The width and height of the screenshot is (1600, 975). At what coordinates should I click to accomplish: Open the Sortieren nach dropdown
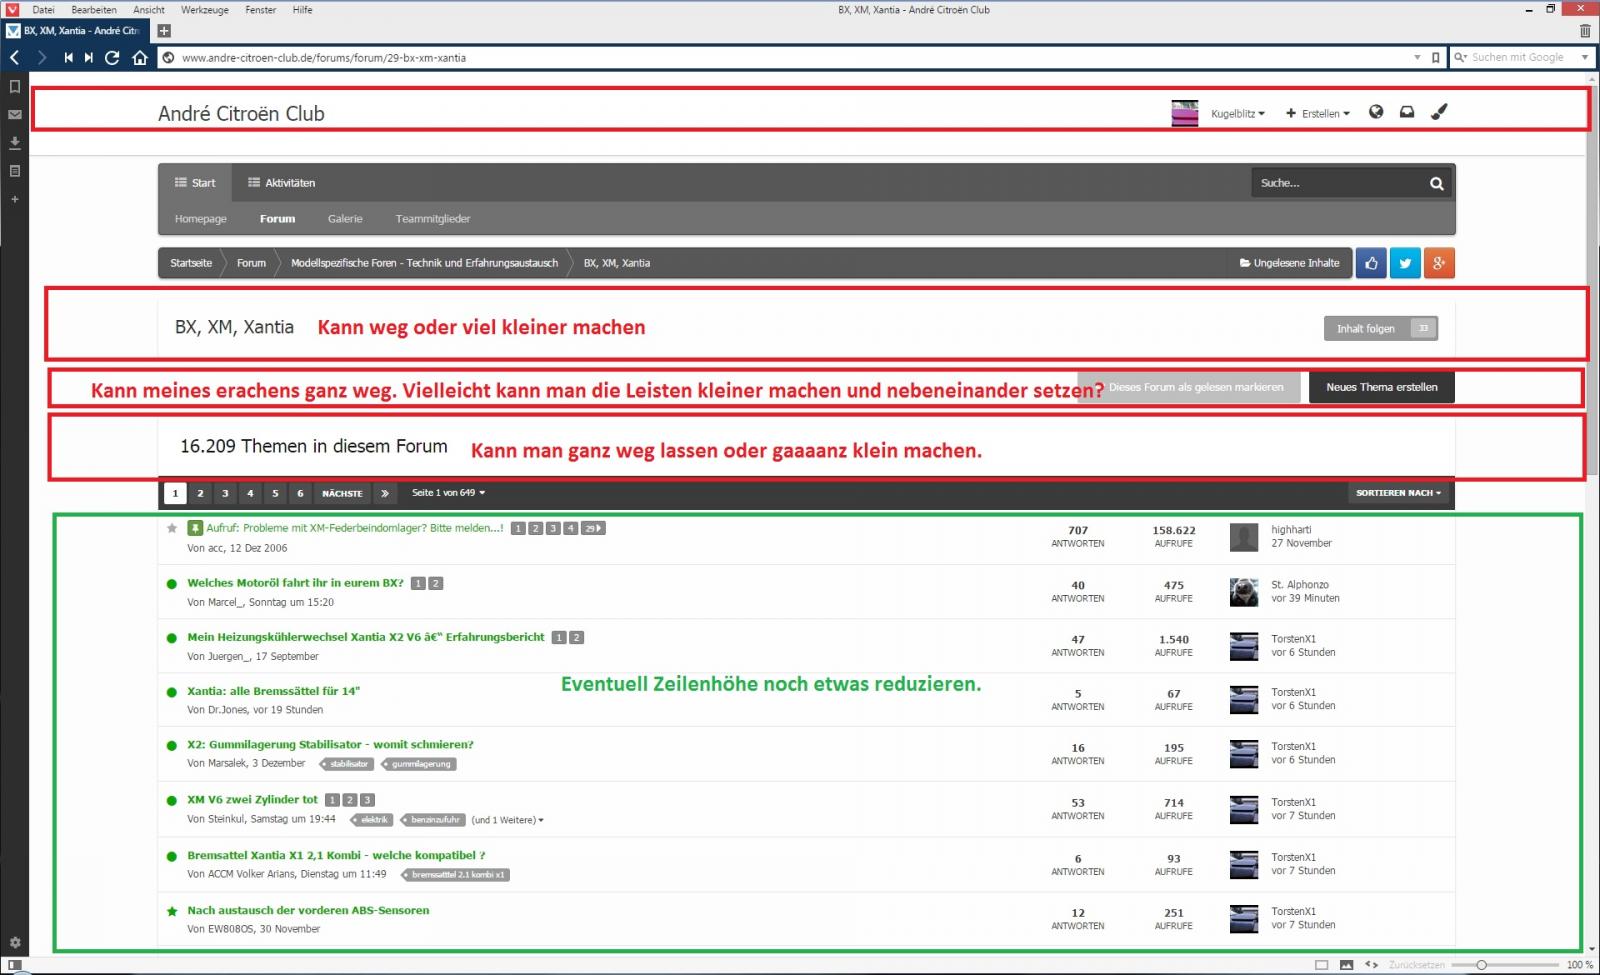click(1398, 492)
